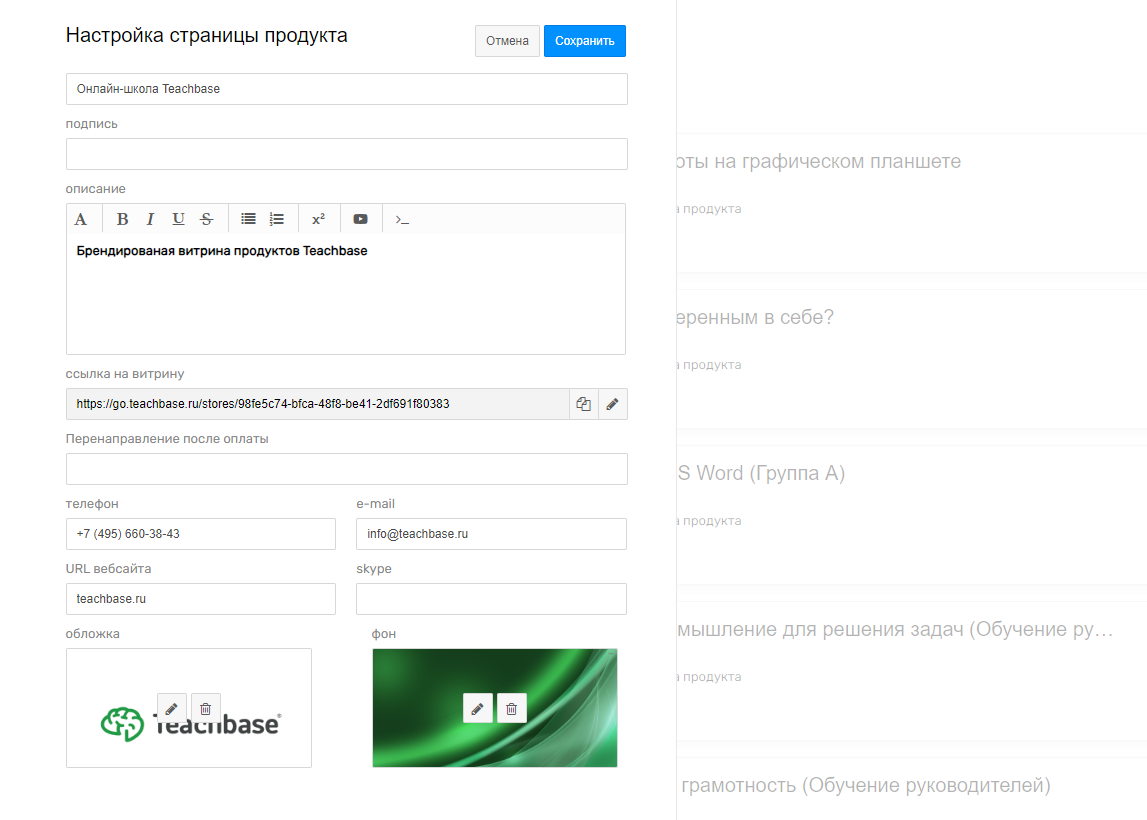Toggle superscript formatting
Screen dimensions: 1147x820
[318, 219]
